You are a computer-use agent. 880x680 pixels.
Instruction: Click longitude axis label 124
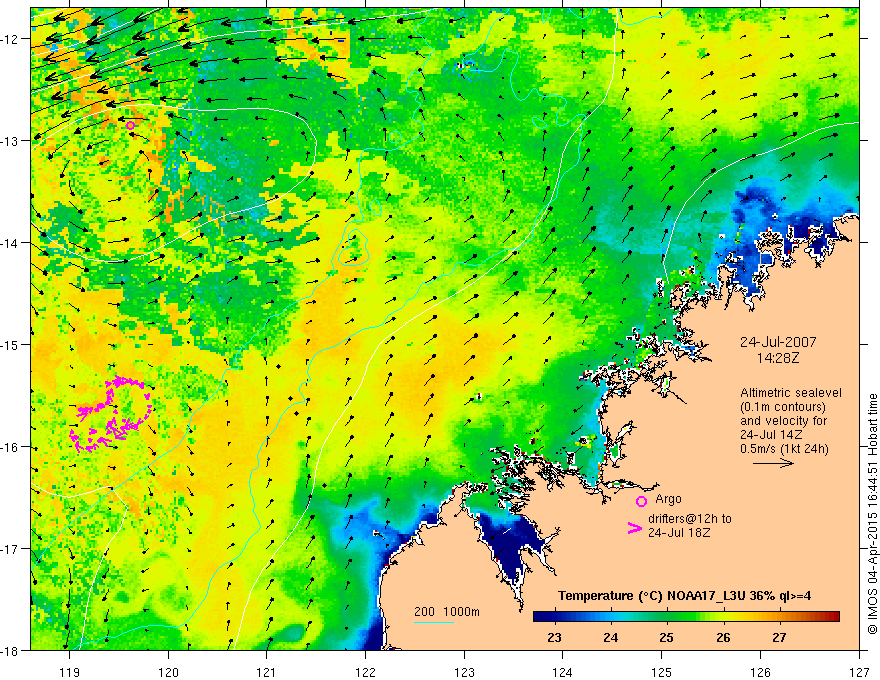(563, 672)
